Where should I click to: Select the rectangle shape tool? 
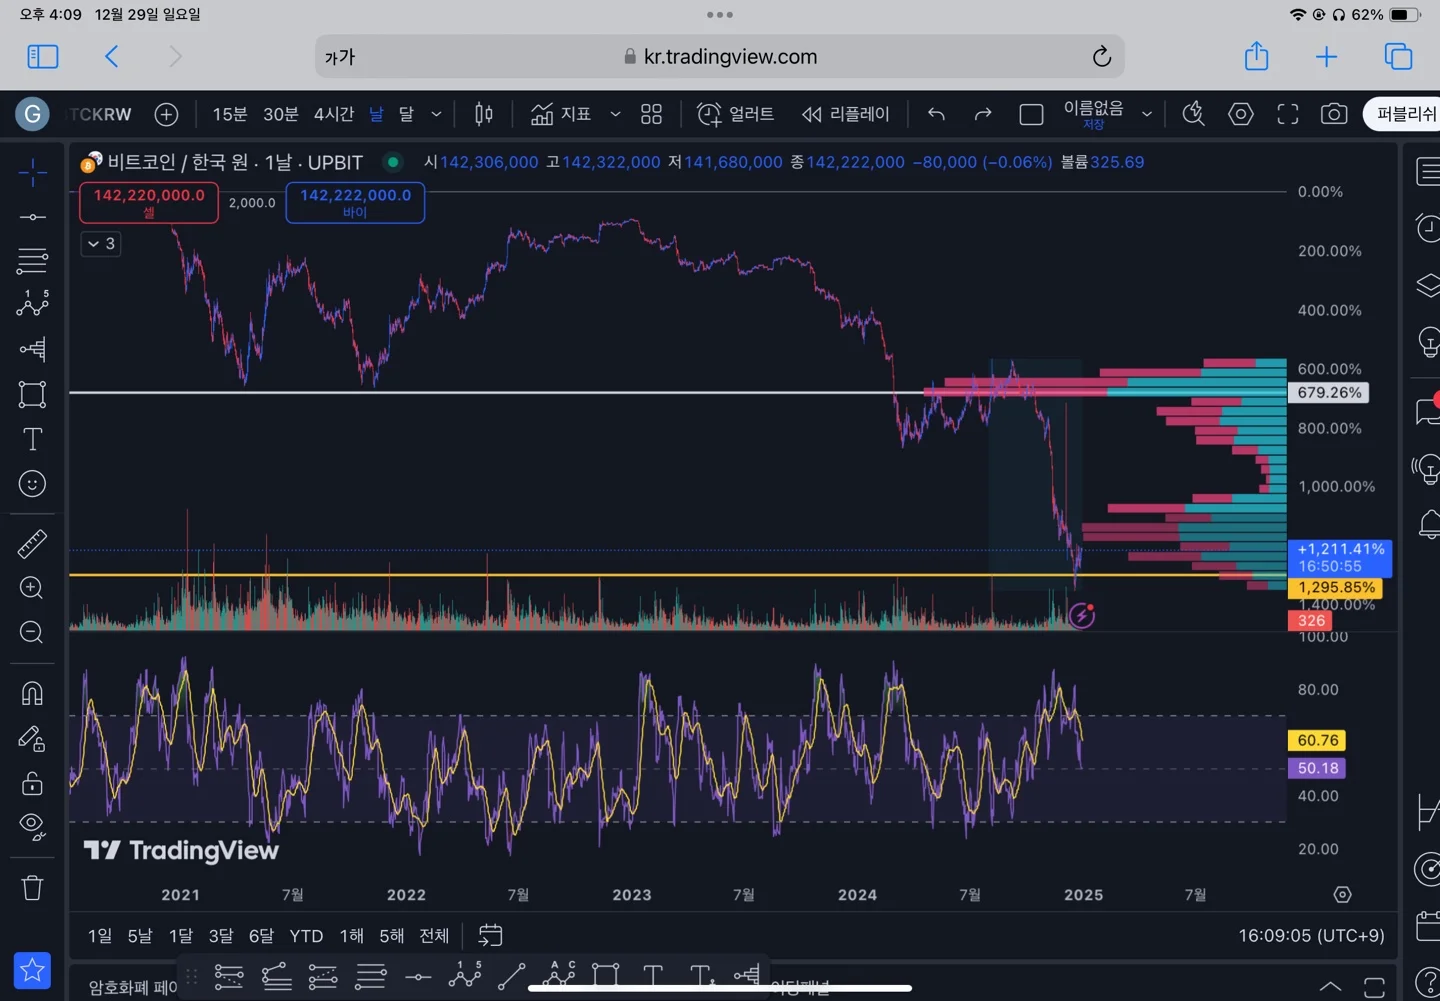32,394
